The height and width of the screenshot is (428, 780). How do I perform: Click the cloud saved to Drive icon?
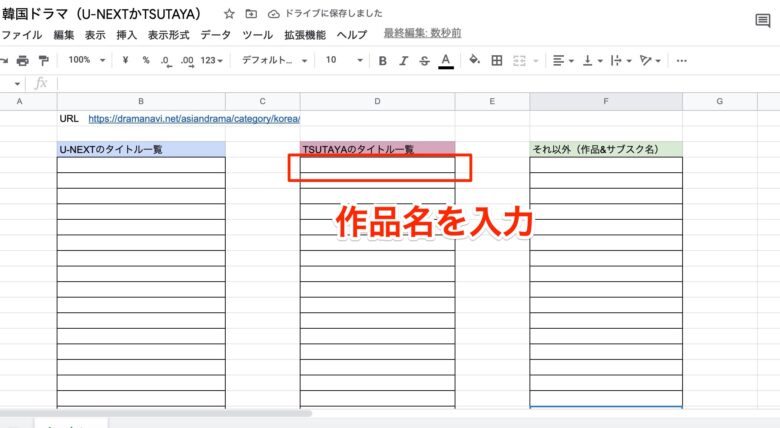click(x=274, y=14)
